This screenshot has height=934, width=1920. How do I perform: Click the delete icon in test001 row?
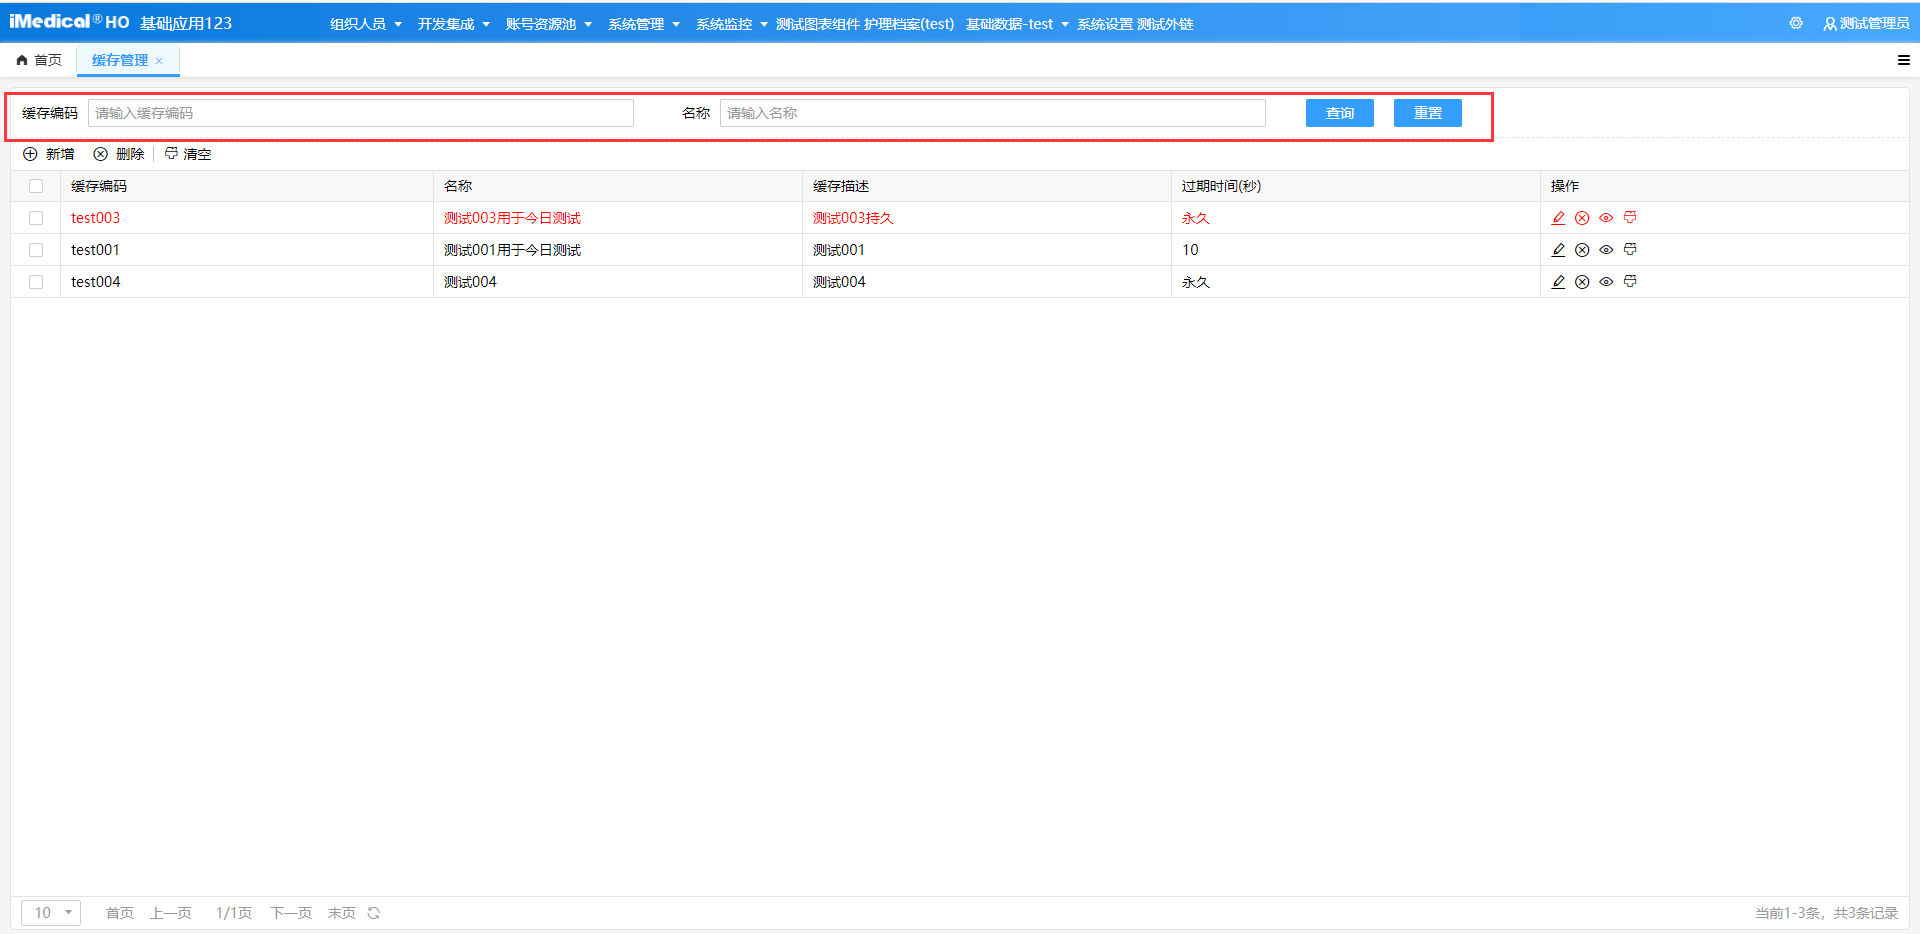tap(1582, 250)
